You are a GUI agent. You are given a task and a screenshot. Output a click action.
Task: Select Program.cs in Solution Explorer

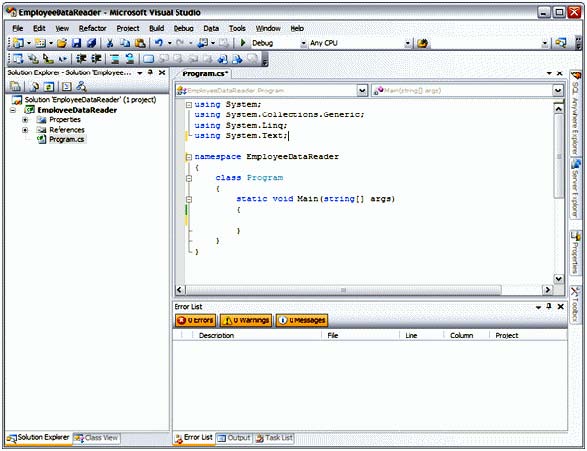66,139
